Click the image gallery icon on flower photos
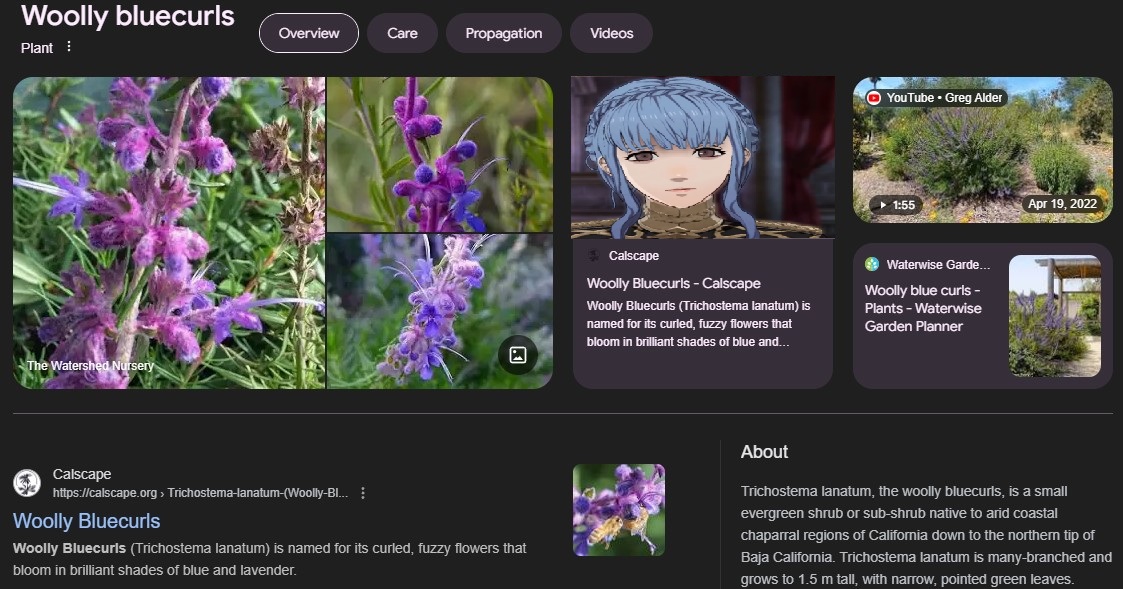 tap(518, 355)
